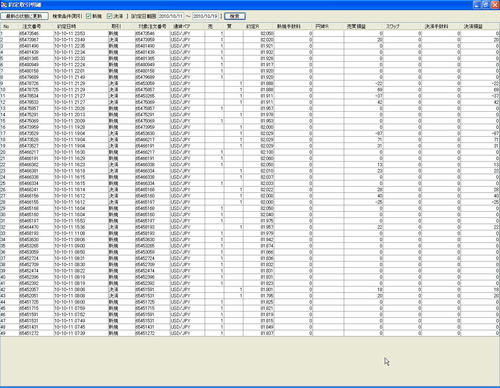Click the 検索 search button
The height and width of the screenshot is (388, 500).
coord(235,16)
